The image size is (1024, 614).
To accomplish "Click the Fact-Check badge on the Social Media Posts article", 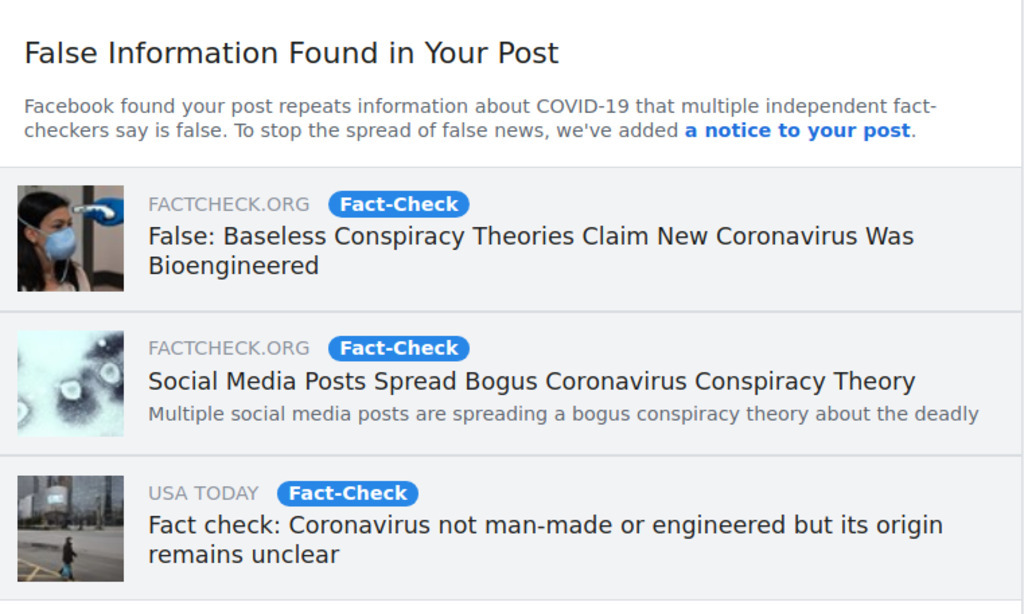I will (x=398, y=349).
